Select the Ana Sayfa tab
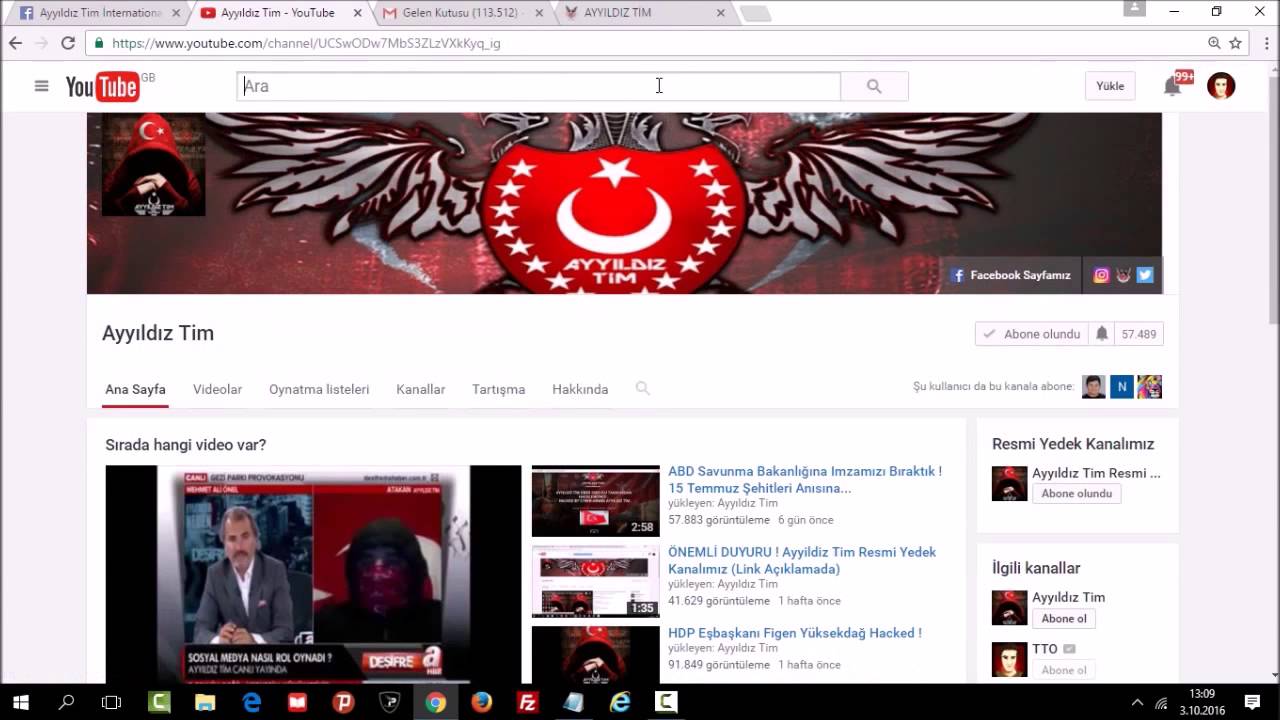Viewport: 1280px width, 720px height. pyautogui.click(x=135, y=389)
